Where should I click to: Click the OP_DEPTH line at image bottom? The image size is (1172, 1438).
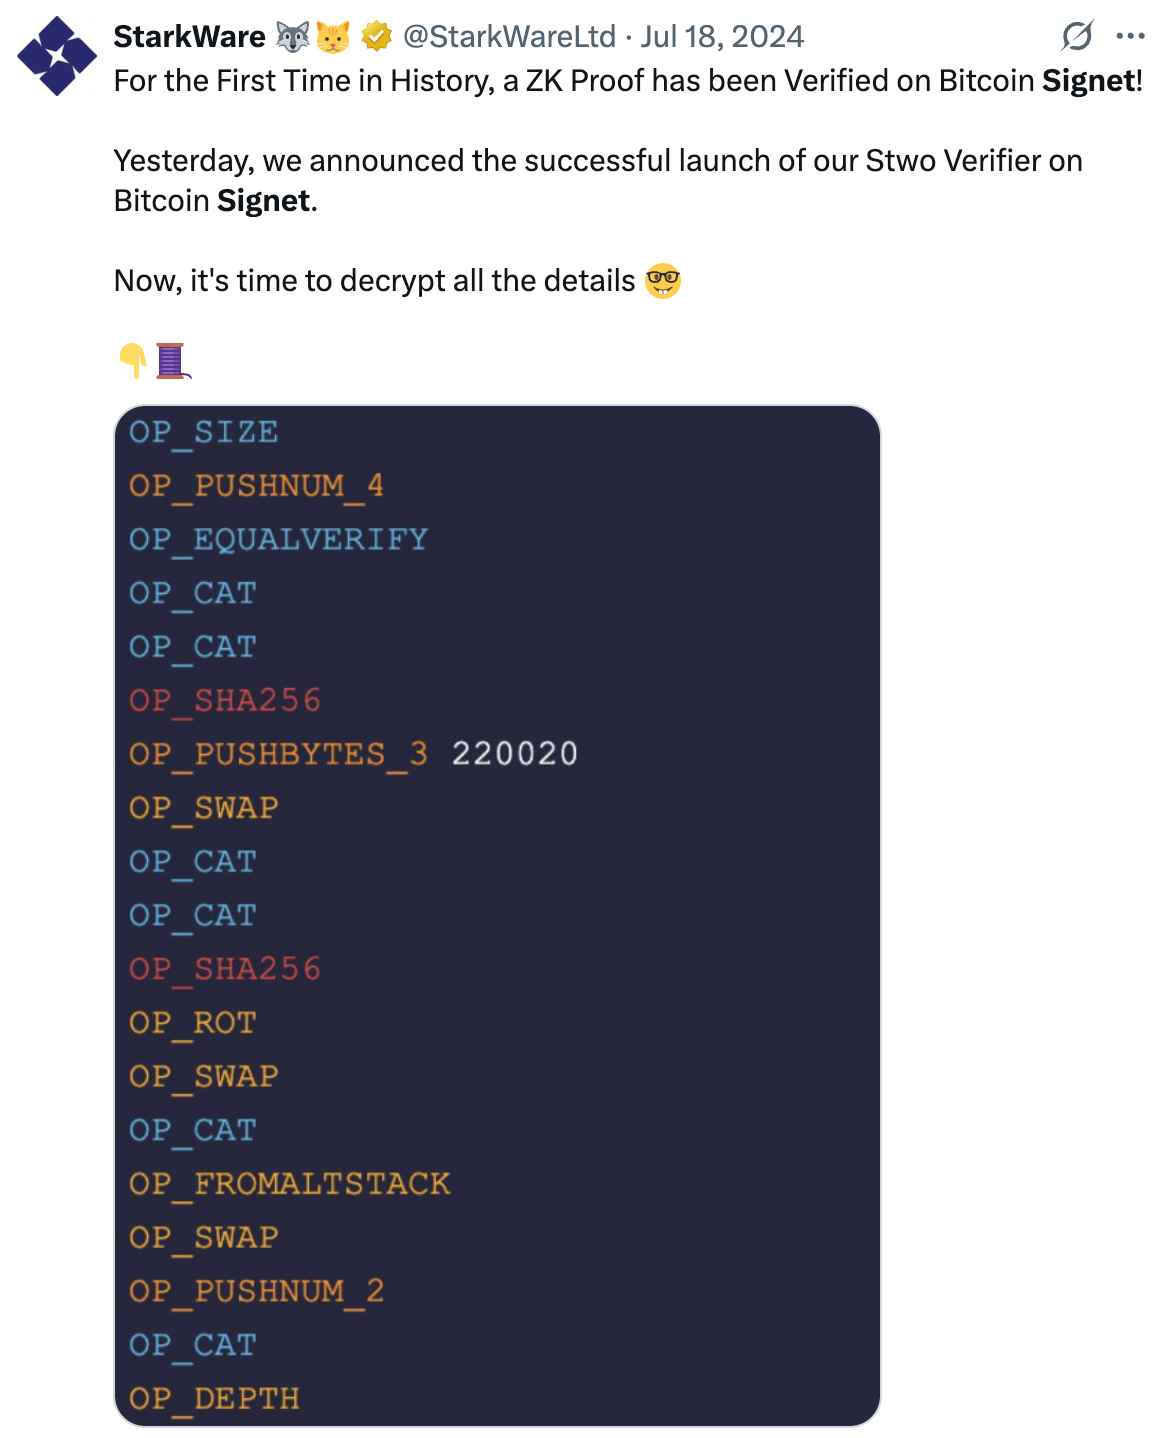[x=214, y=1399]
